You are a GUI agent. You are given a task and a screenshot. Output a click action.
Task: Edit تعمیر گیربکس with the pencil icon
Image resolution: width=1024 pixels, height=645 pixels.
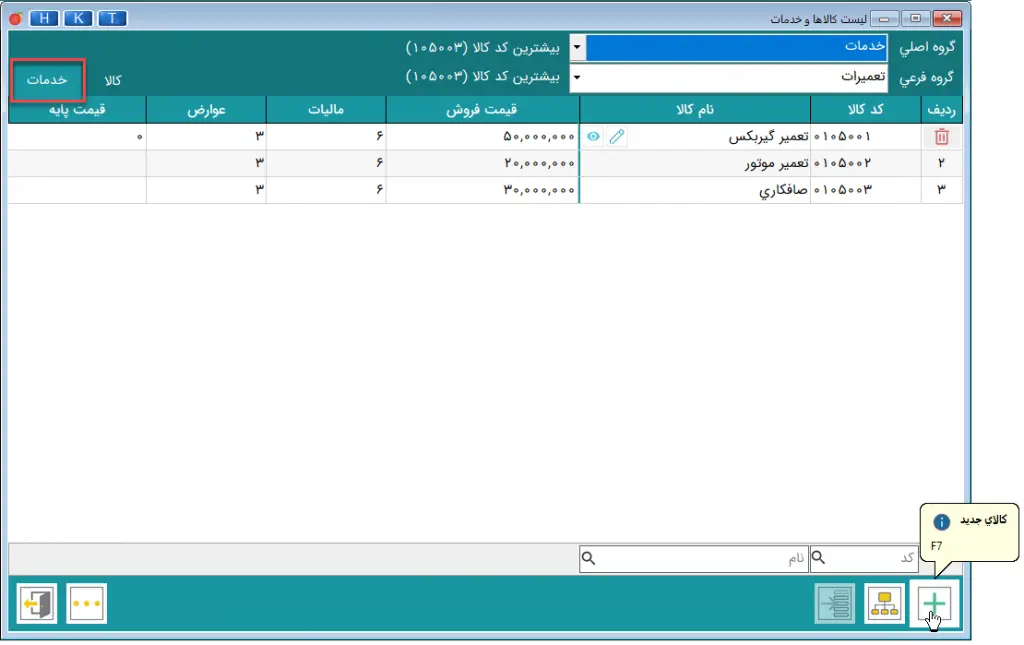click(x=617, y=136)
